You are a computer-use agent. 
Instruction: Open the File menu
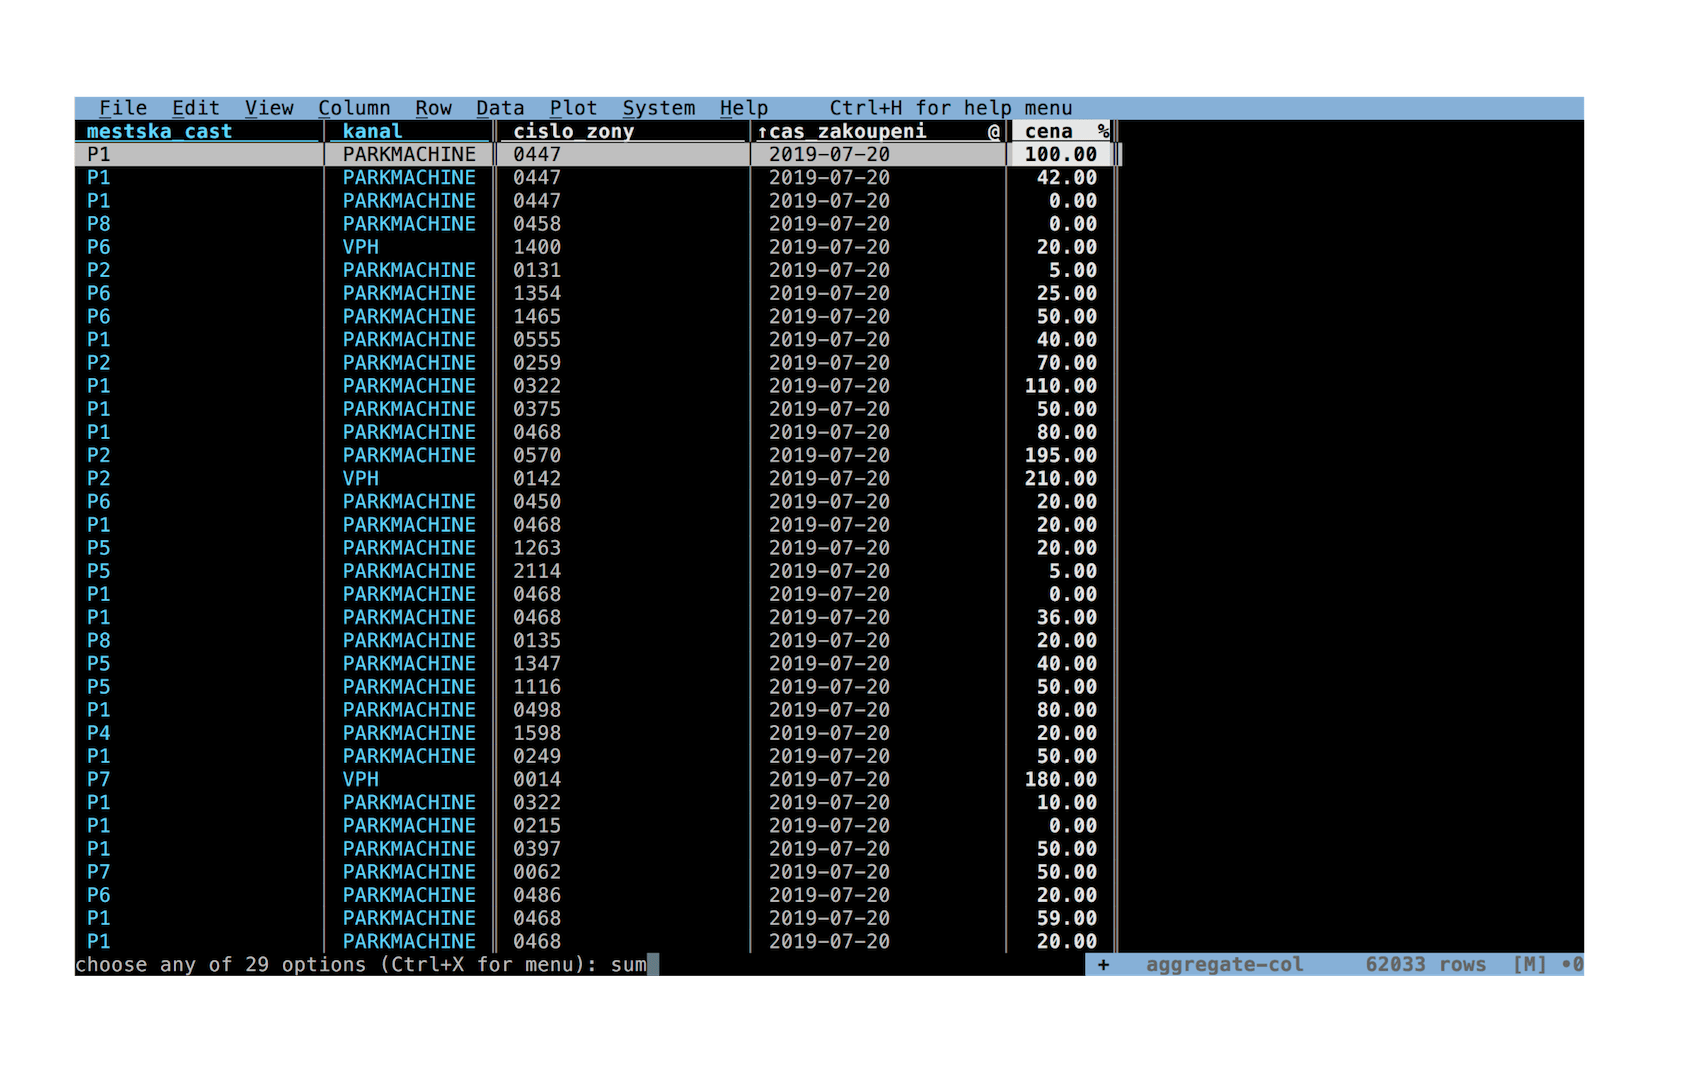[123, 108]
